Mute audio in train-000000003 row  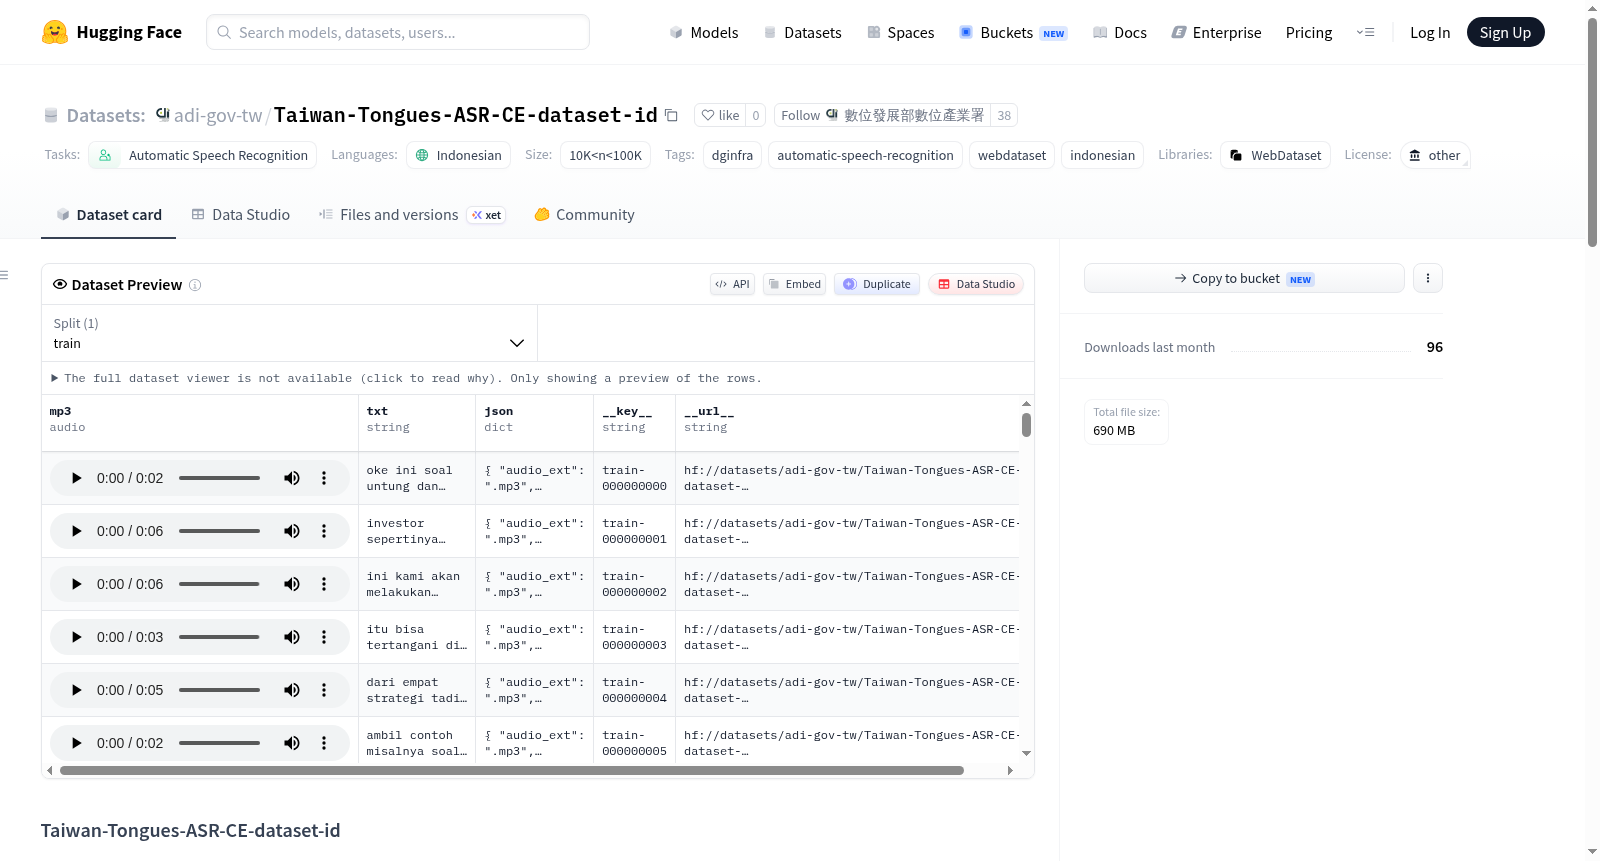coord(292,637)
